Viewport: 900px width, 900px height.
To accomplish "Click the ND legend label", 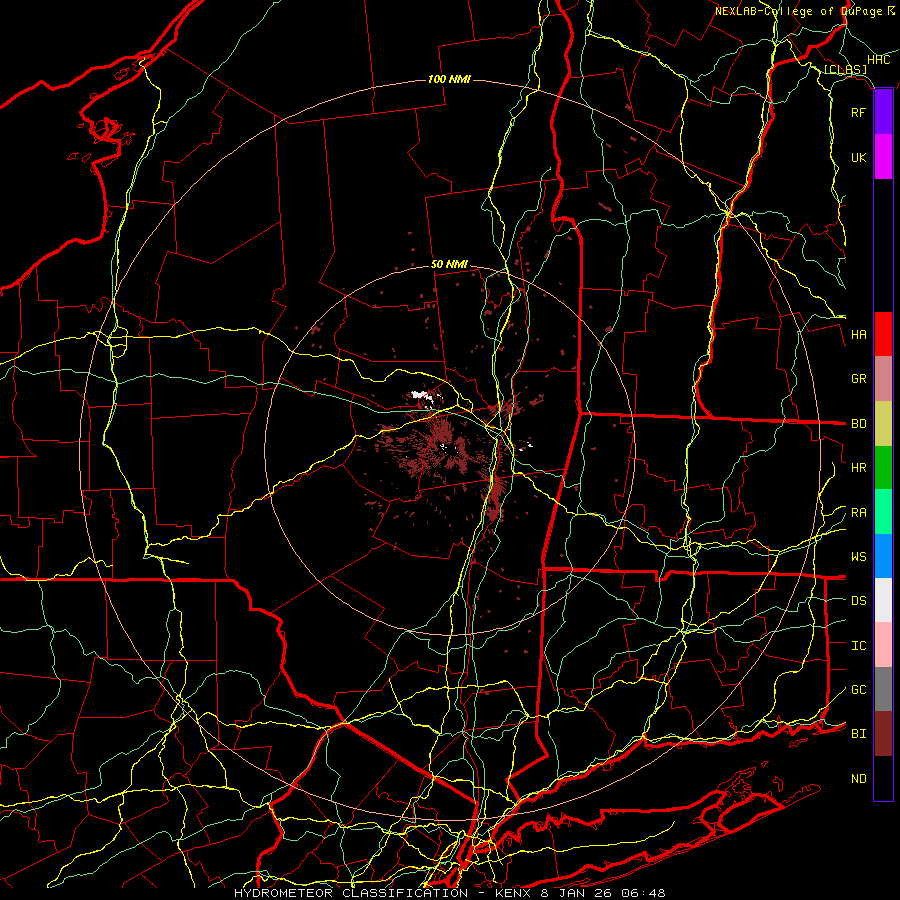I will 859,779.
